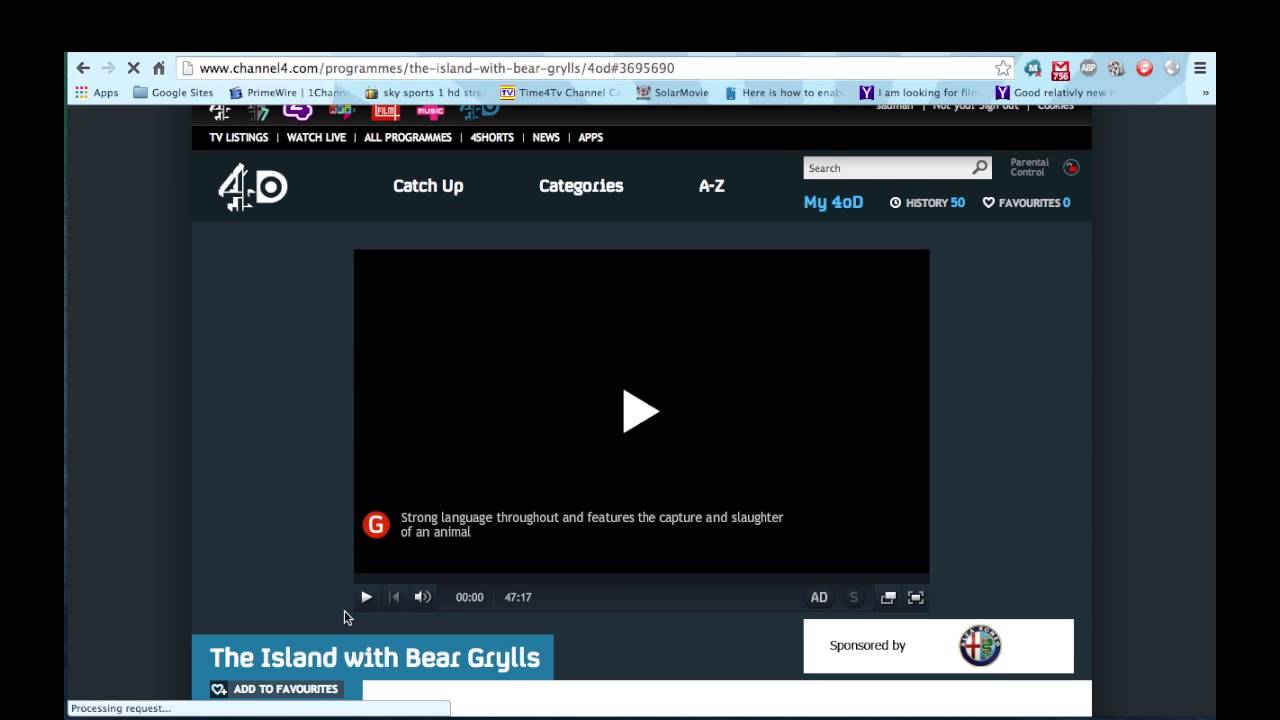This screenshot has height=720, width=1280.
Task: Open the Categories section
Action: 581,186
